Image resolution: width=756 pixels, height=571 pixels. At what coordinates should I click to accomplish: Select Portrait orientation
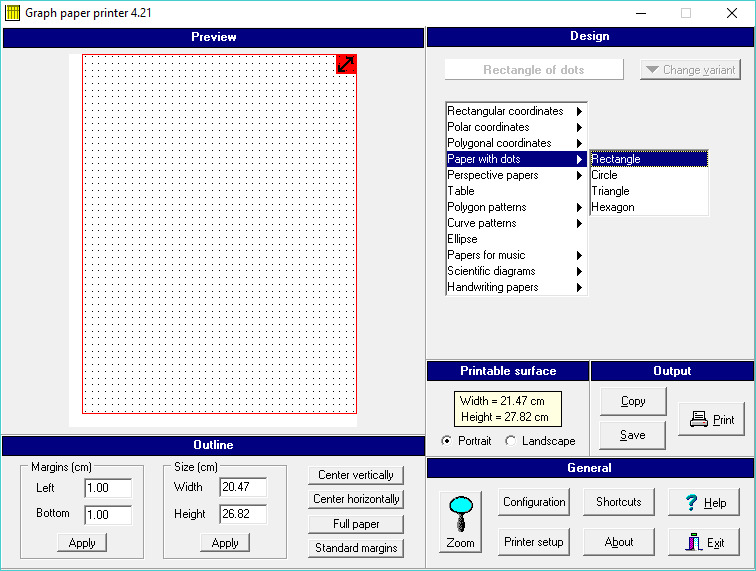tap(447, 441)
